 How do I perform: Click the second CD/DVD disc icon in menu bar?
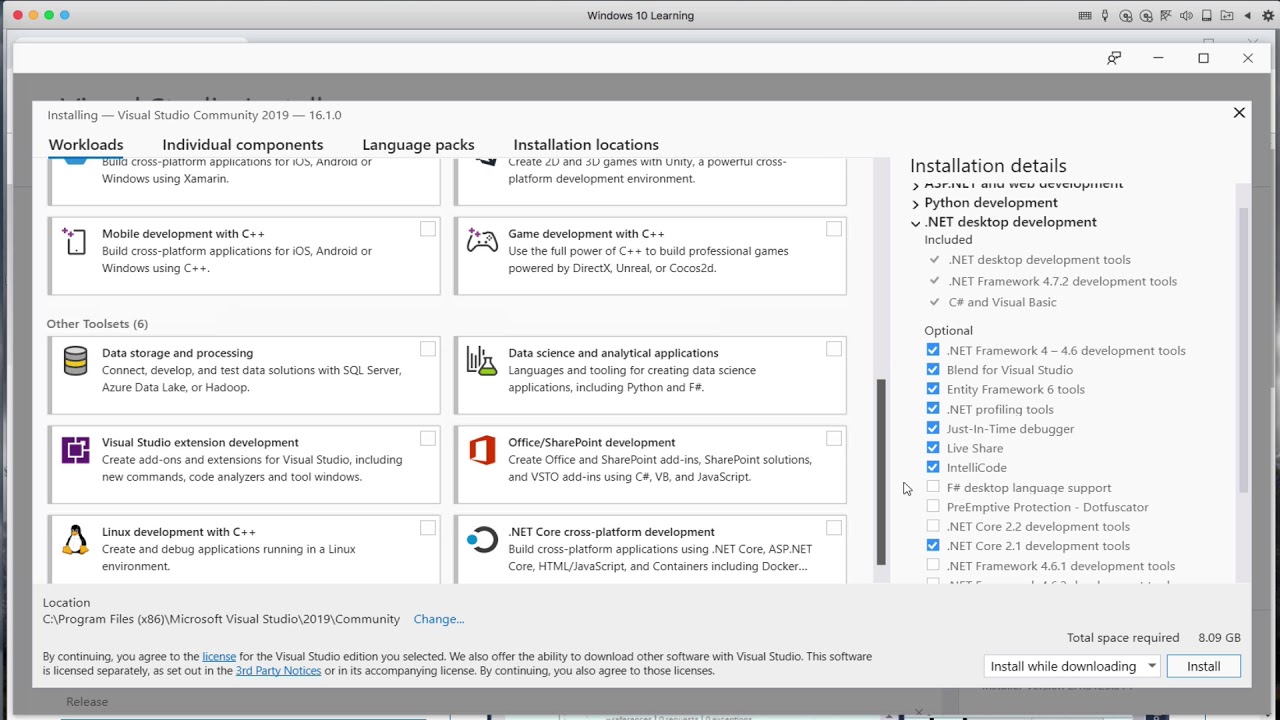point(1146,15)
